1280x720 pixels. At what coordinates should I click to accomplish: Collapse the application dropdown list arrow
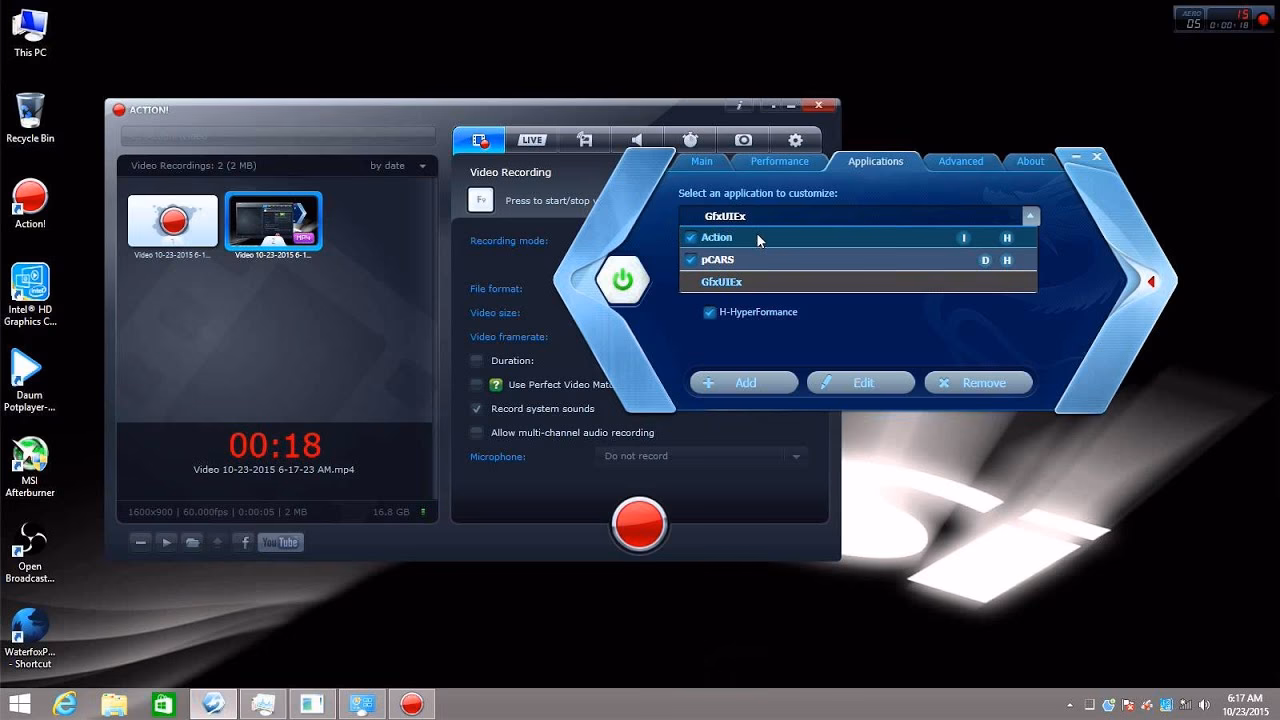(x=1030, y=216)
